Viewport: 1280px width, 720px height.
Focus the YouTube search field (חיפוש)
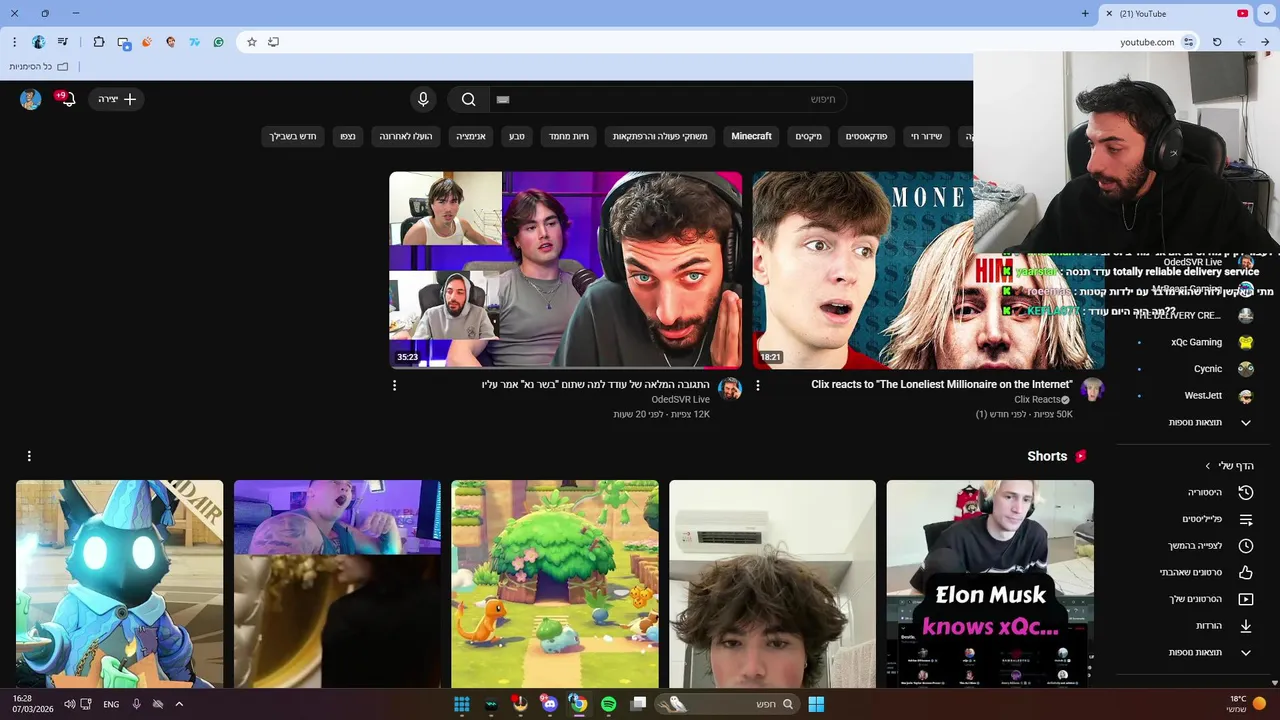point(668,99)
